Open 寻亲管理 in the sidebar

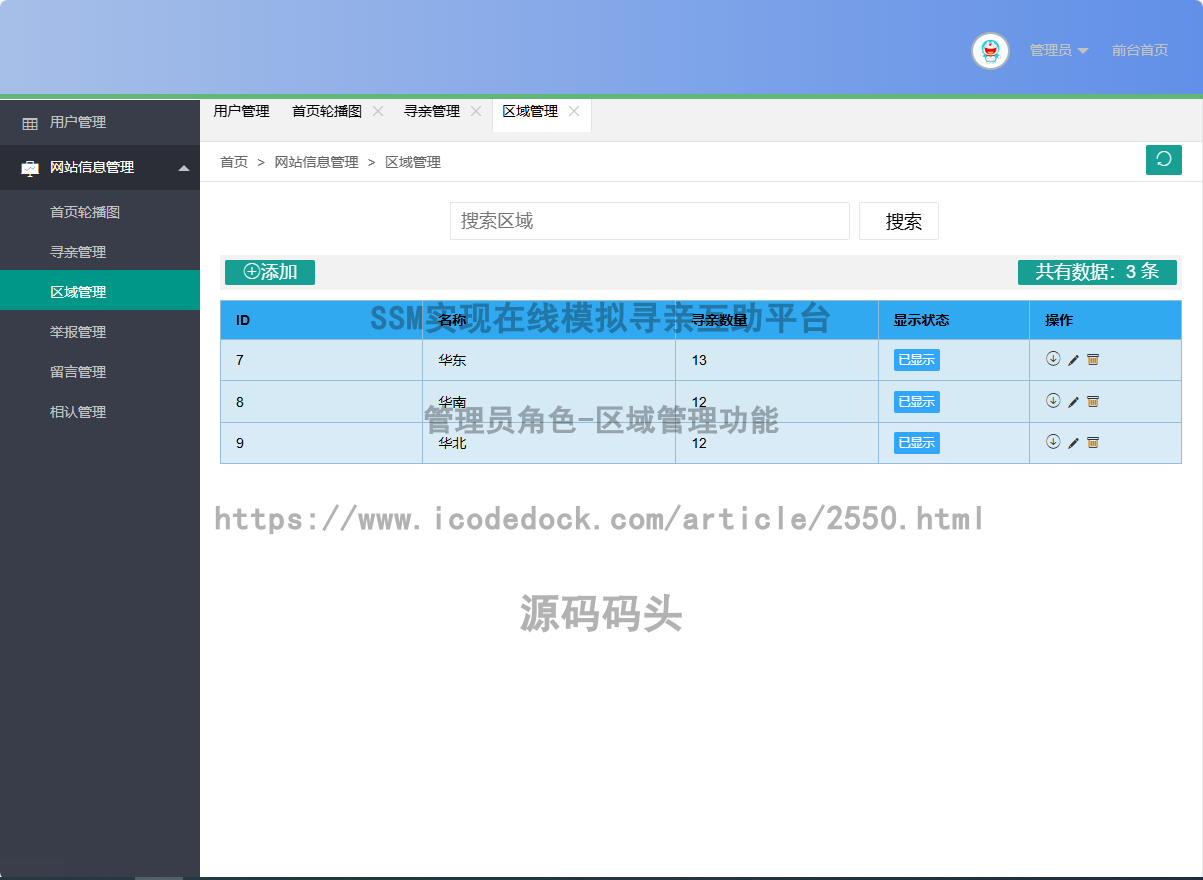click(100, 252)
